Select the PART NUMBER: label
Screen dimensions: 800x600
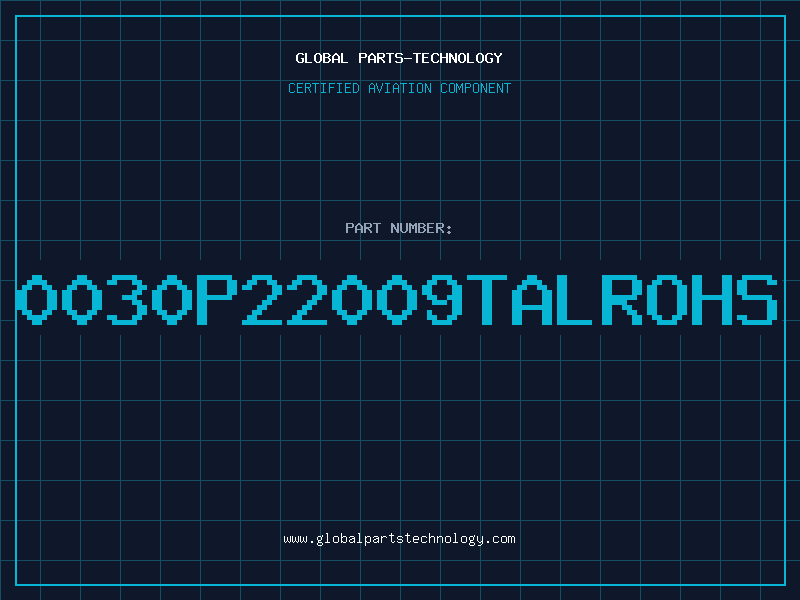pyautogui.click(x=399, y=228)
